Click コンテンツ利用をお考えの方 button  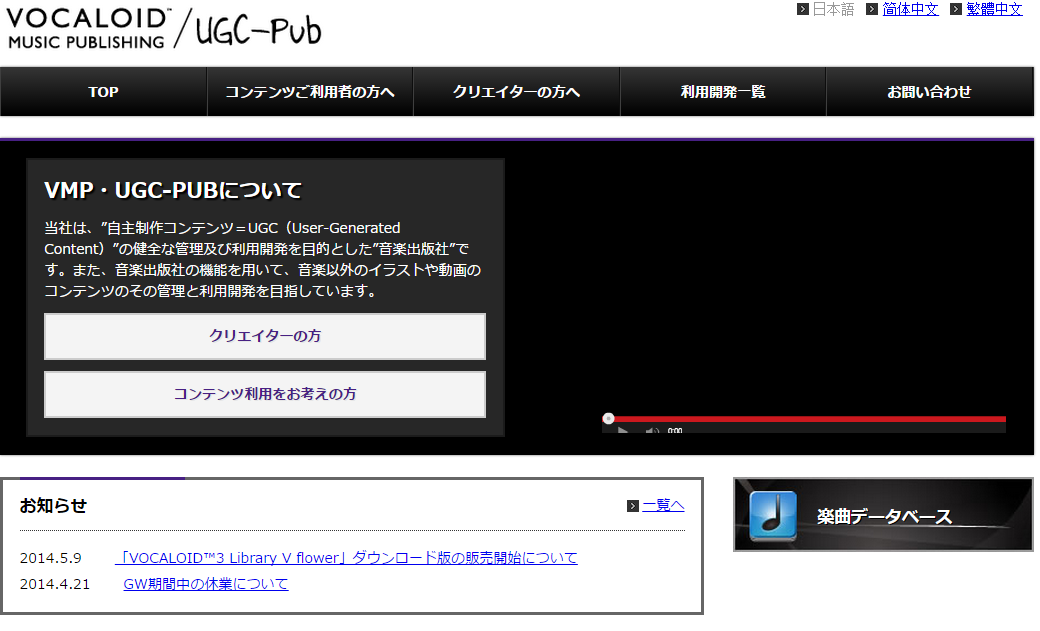pyautogui.click(x=265, y=394)
